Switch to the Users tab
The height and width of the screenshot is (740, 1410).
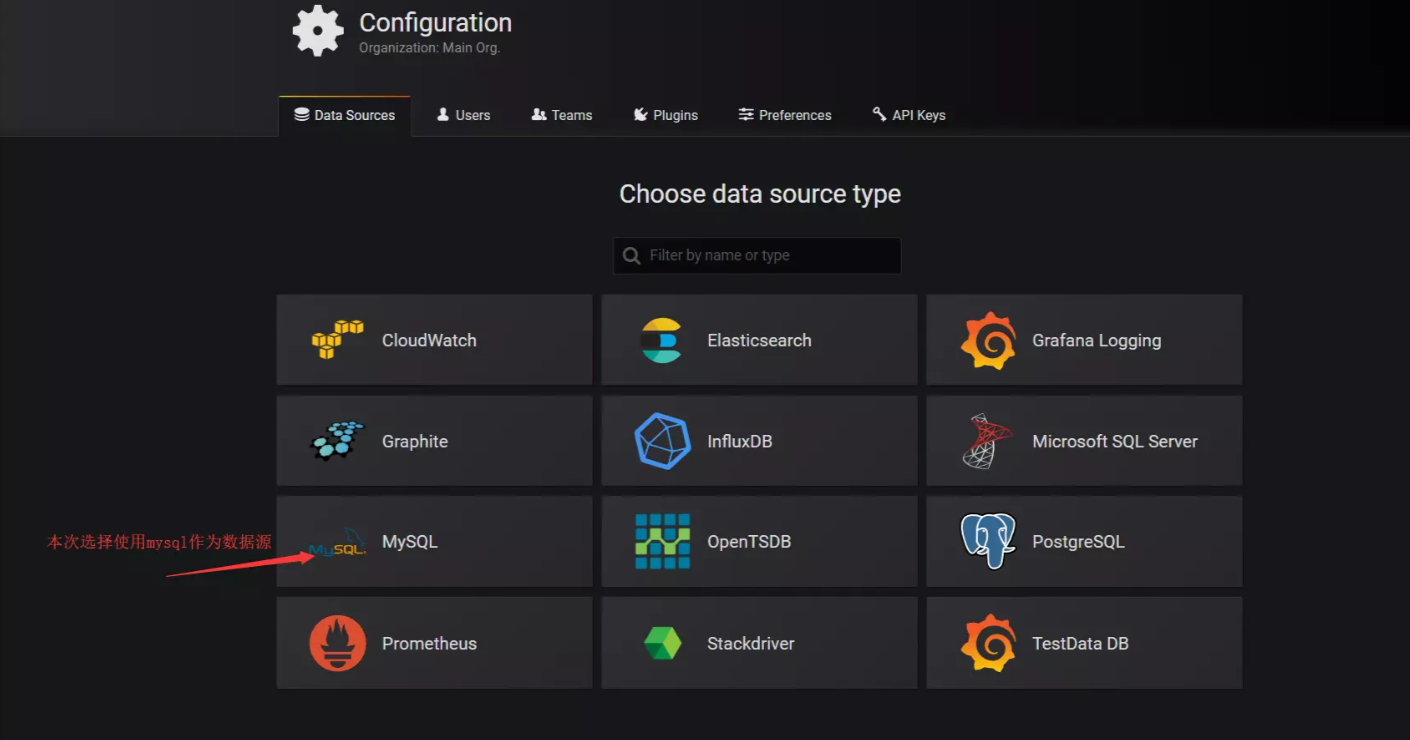pos(463,116)
